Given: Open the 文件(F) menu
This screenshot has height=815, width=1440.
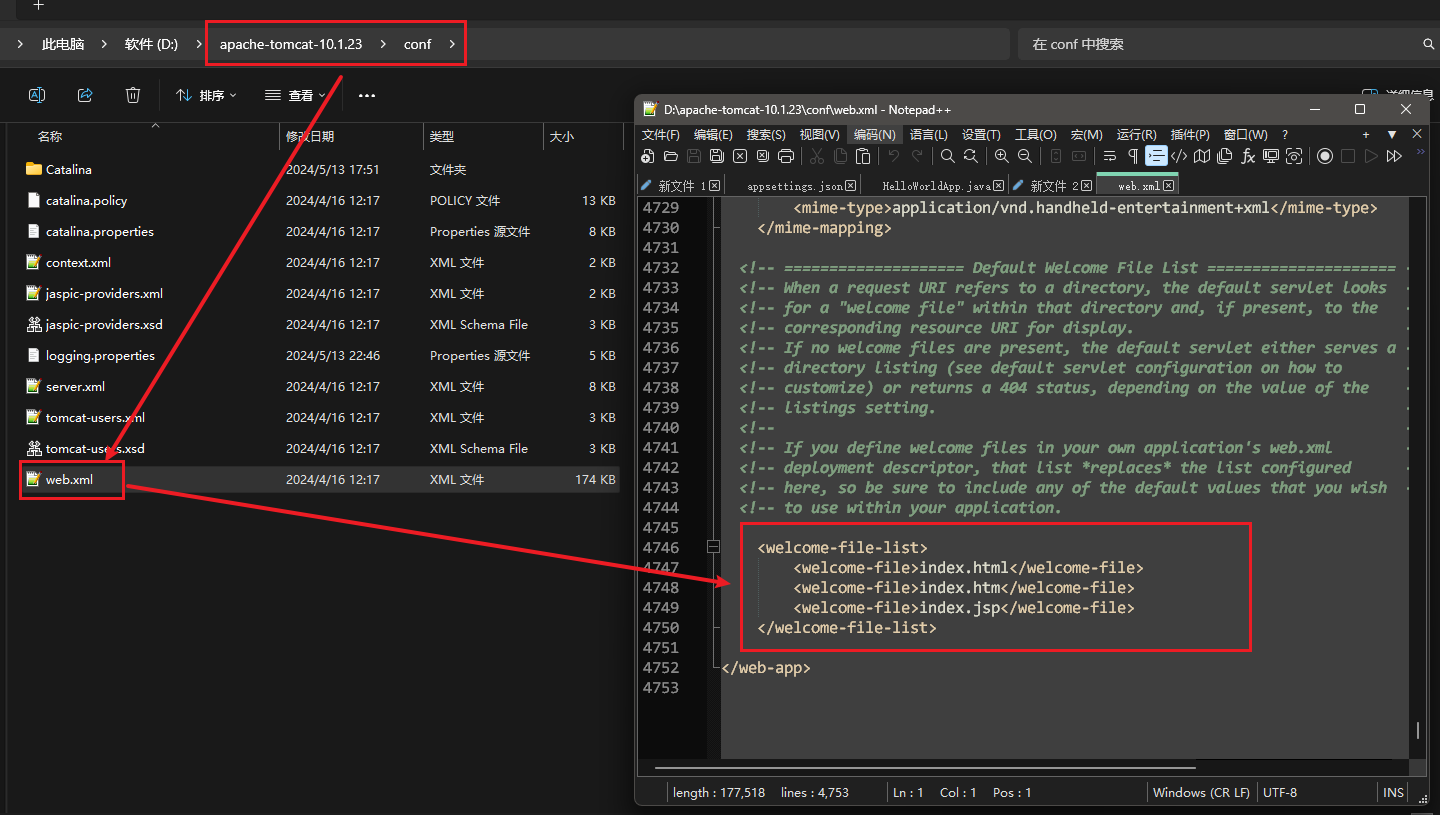Looking at the screenshot, I should click(x=660, y=135).
